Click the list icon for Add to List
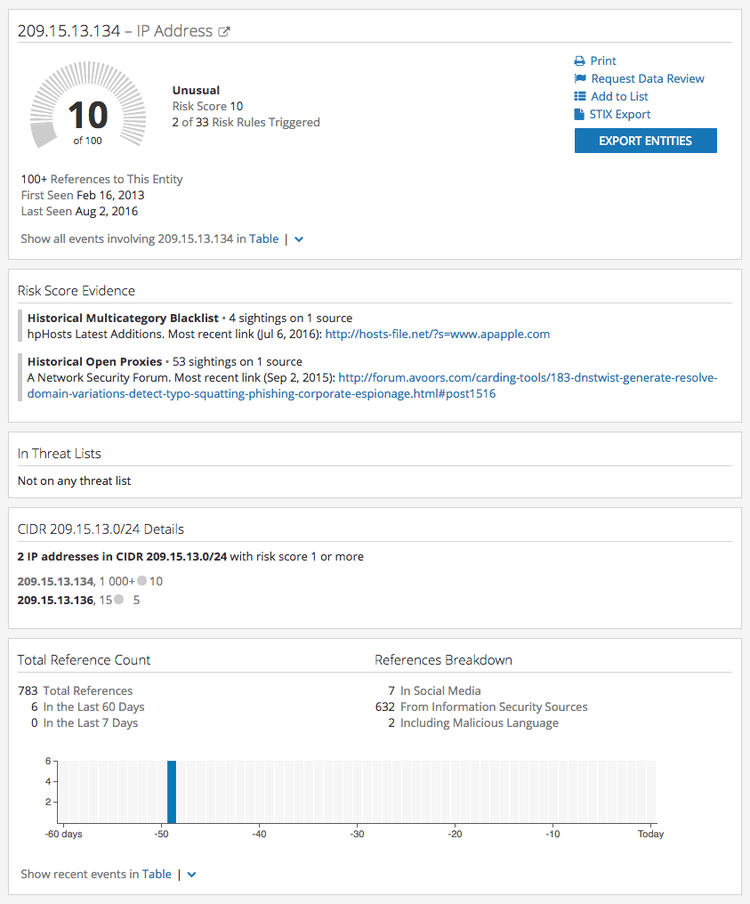Viewport: 750px width, 904px height. [580, 97]
